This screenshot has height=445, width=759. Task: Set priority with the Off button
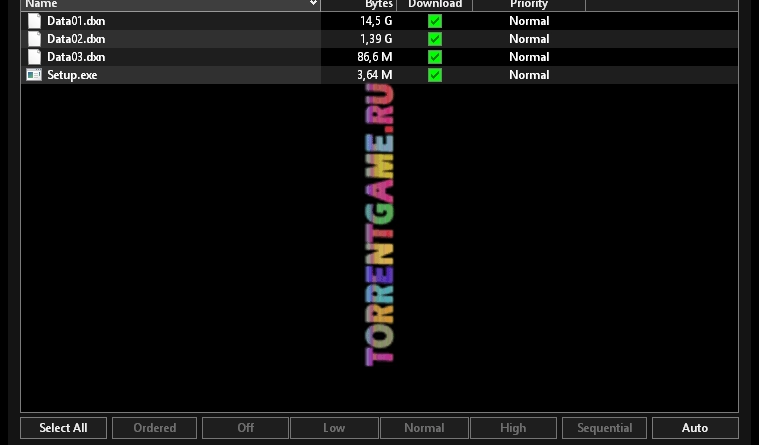[245, 428]
